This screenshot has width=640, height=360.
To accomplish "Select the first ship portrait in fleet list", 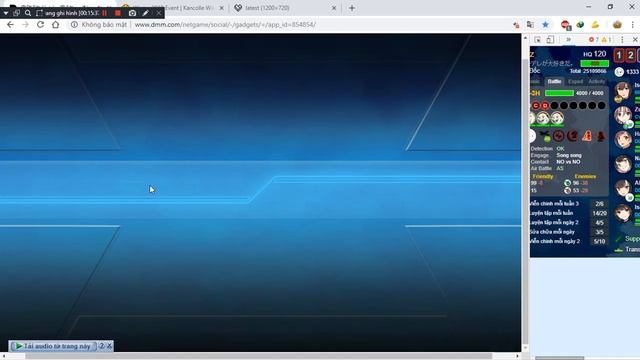I will (623, 91).
